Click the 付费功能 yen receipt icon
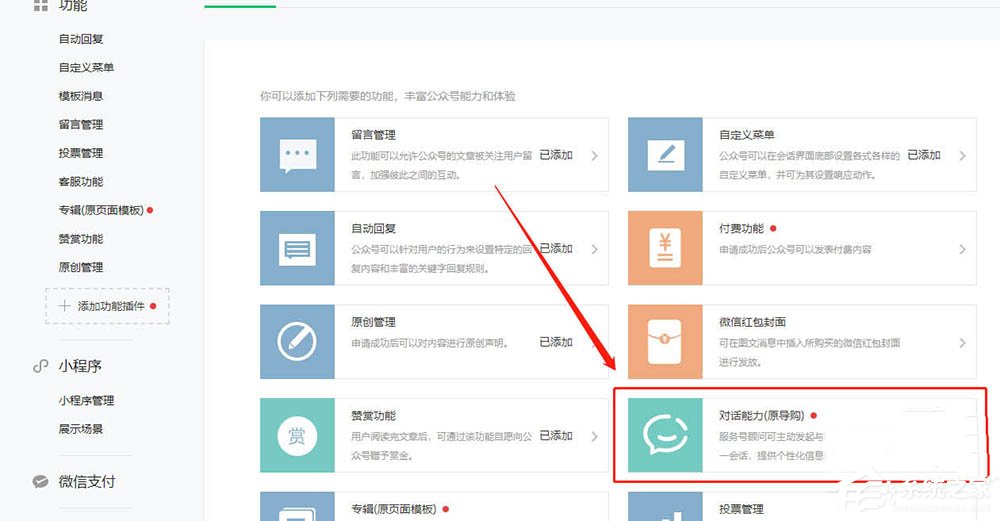Image resolution: width=1000 pixels, height=521 pixels. (665, 248)
